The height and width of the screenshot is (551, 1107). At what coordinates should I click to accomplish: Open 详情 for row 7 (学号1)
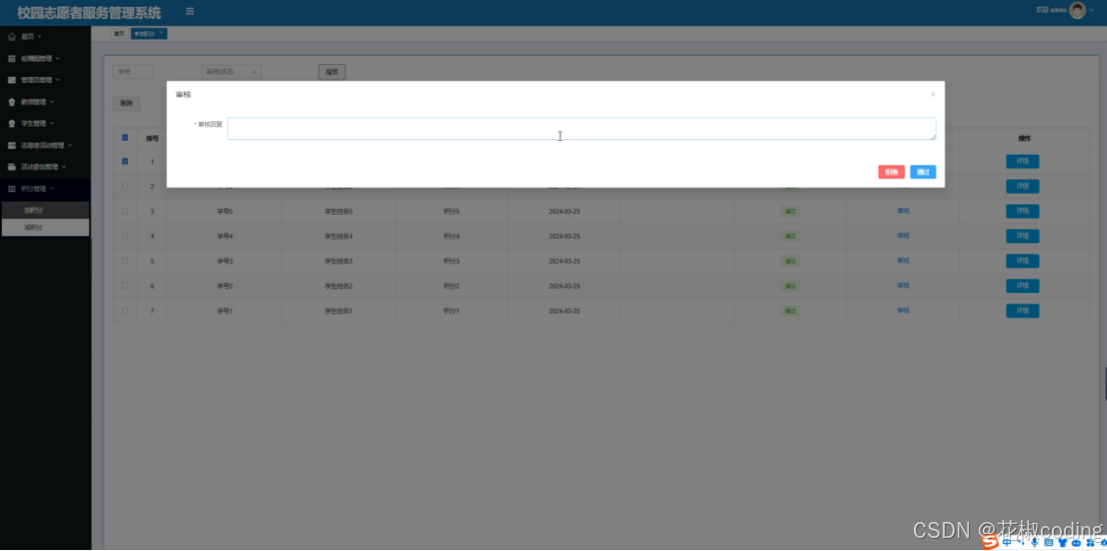1022,311
